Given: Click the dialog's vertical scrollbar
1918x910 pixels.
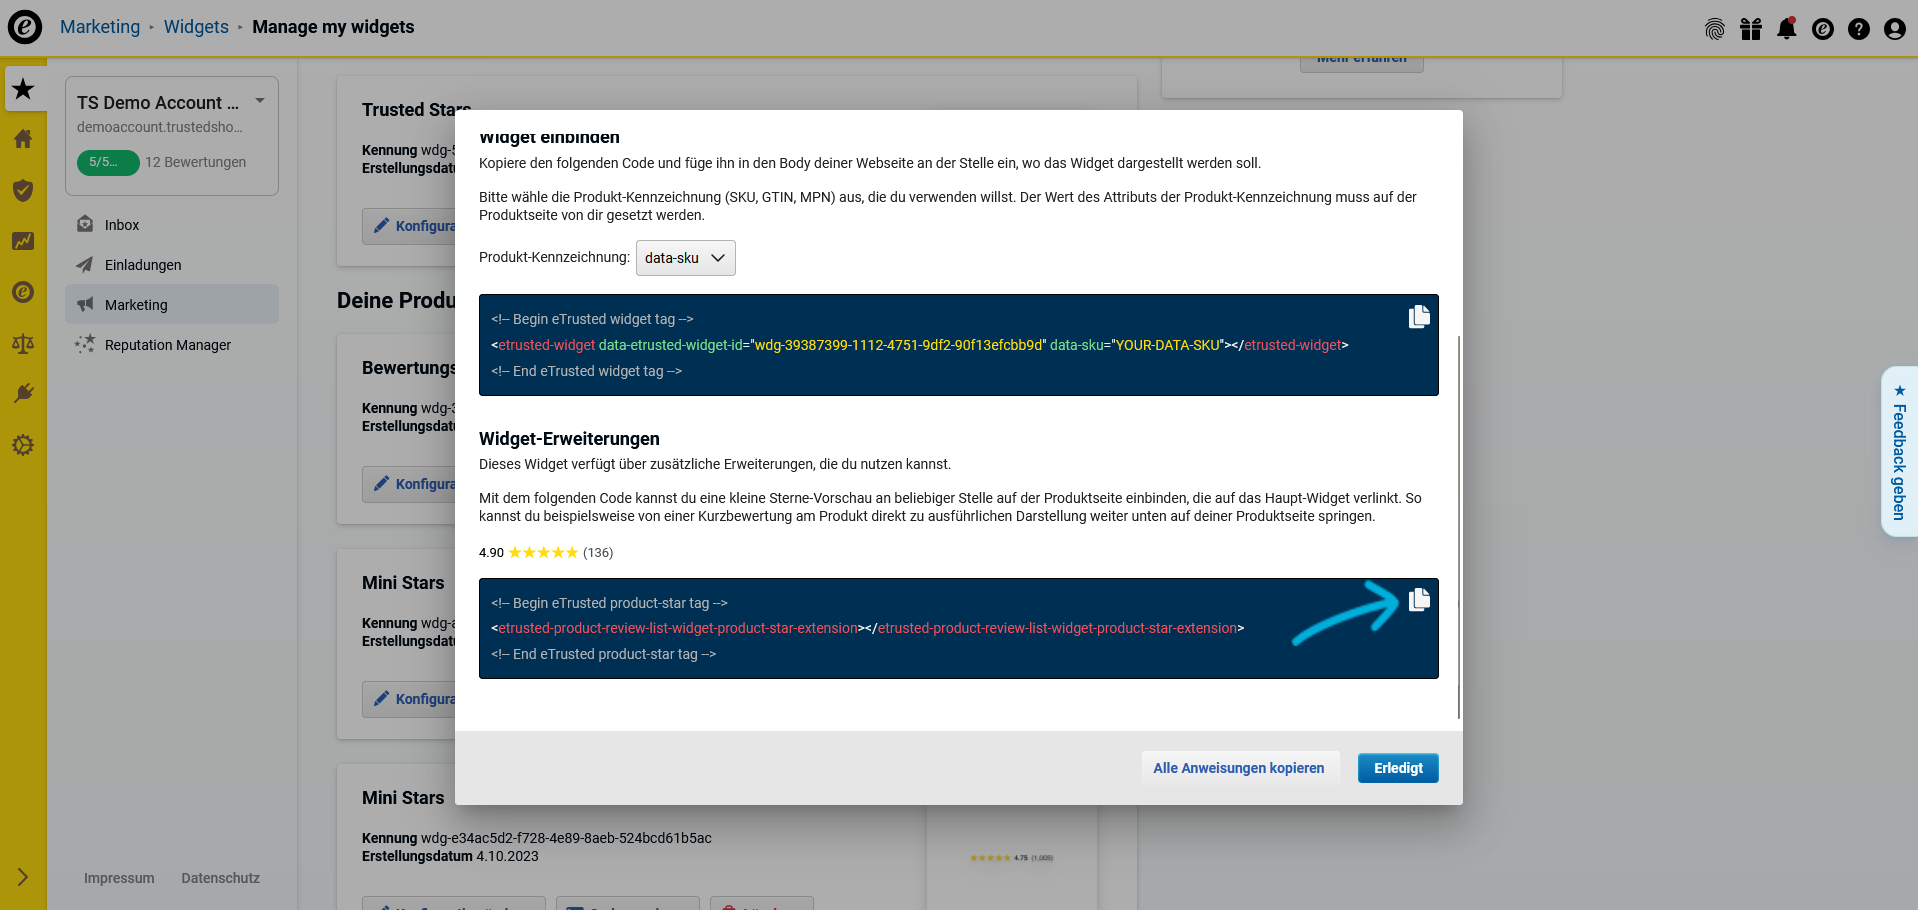Looking at the screenshot, I should pos(1459,527).
